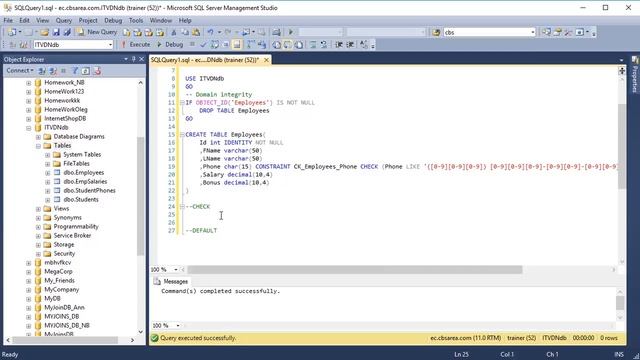Collapse the Tables folder node

click(38, 146)
